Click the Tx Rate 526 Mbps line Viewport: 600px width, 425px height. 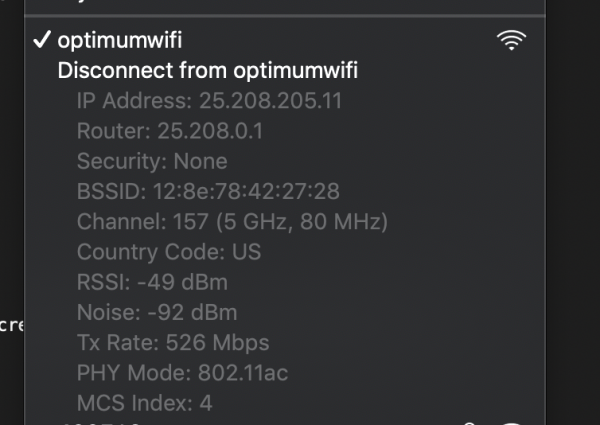coord(173,342)
